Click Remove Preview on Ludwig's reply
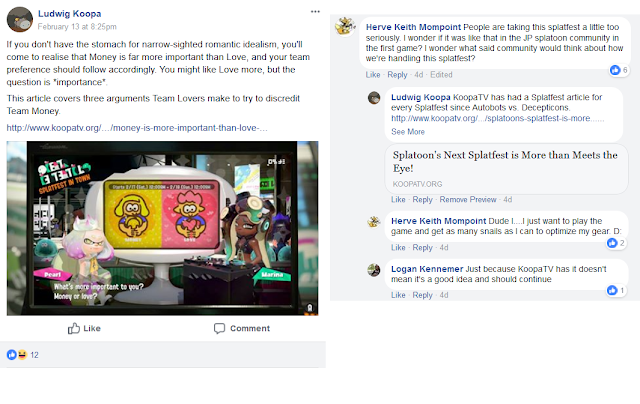640x404 pixels. pos(468,200)
